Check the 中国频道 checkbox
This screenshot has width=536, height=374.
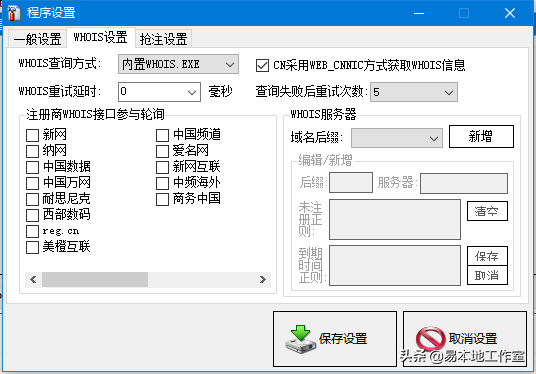coord(162,135)
